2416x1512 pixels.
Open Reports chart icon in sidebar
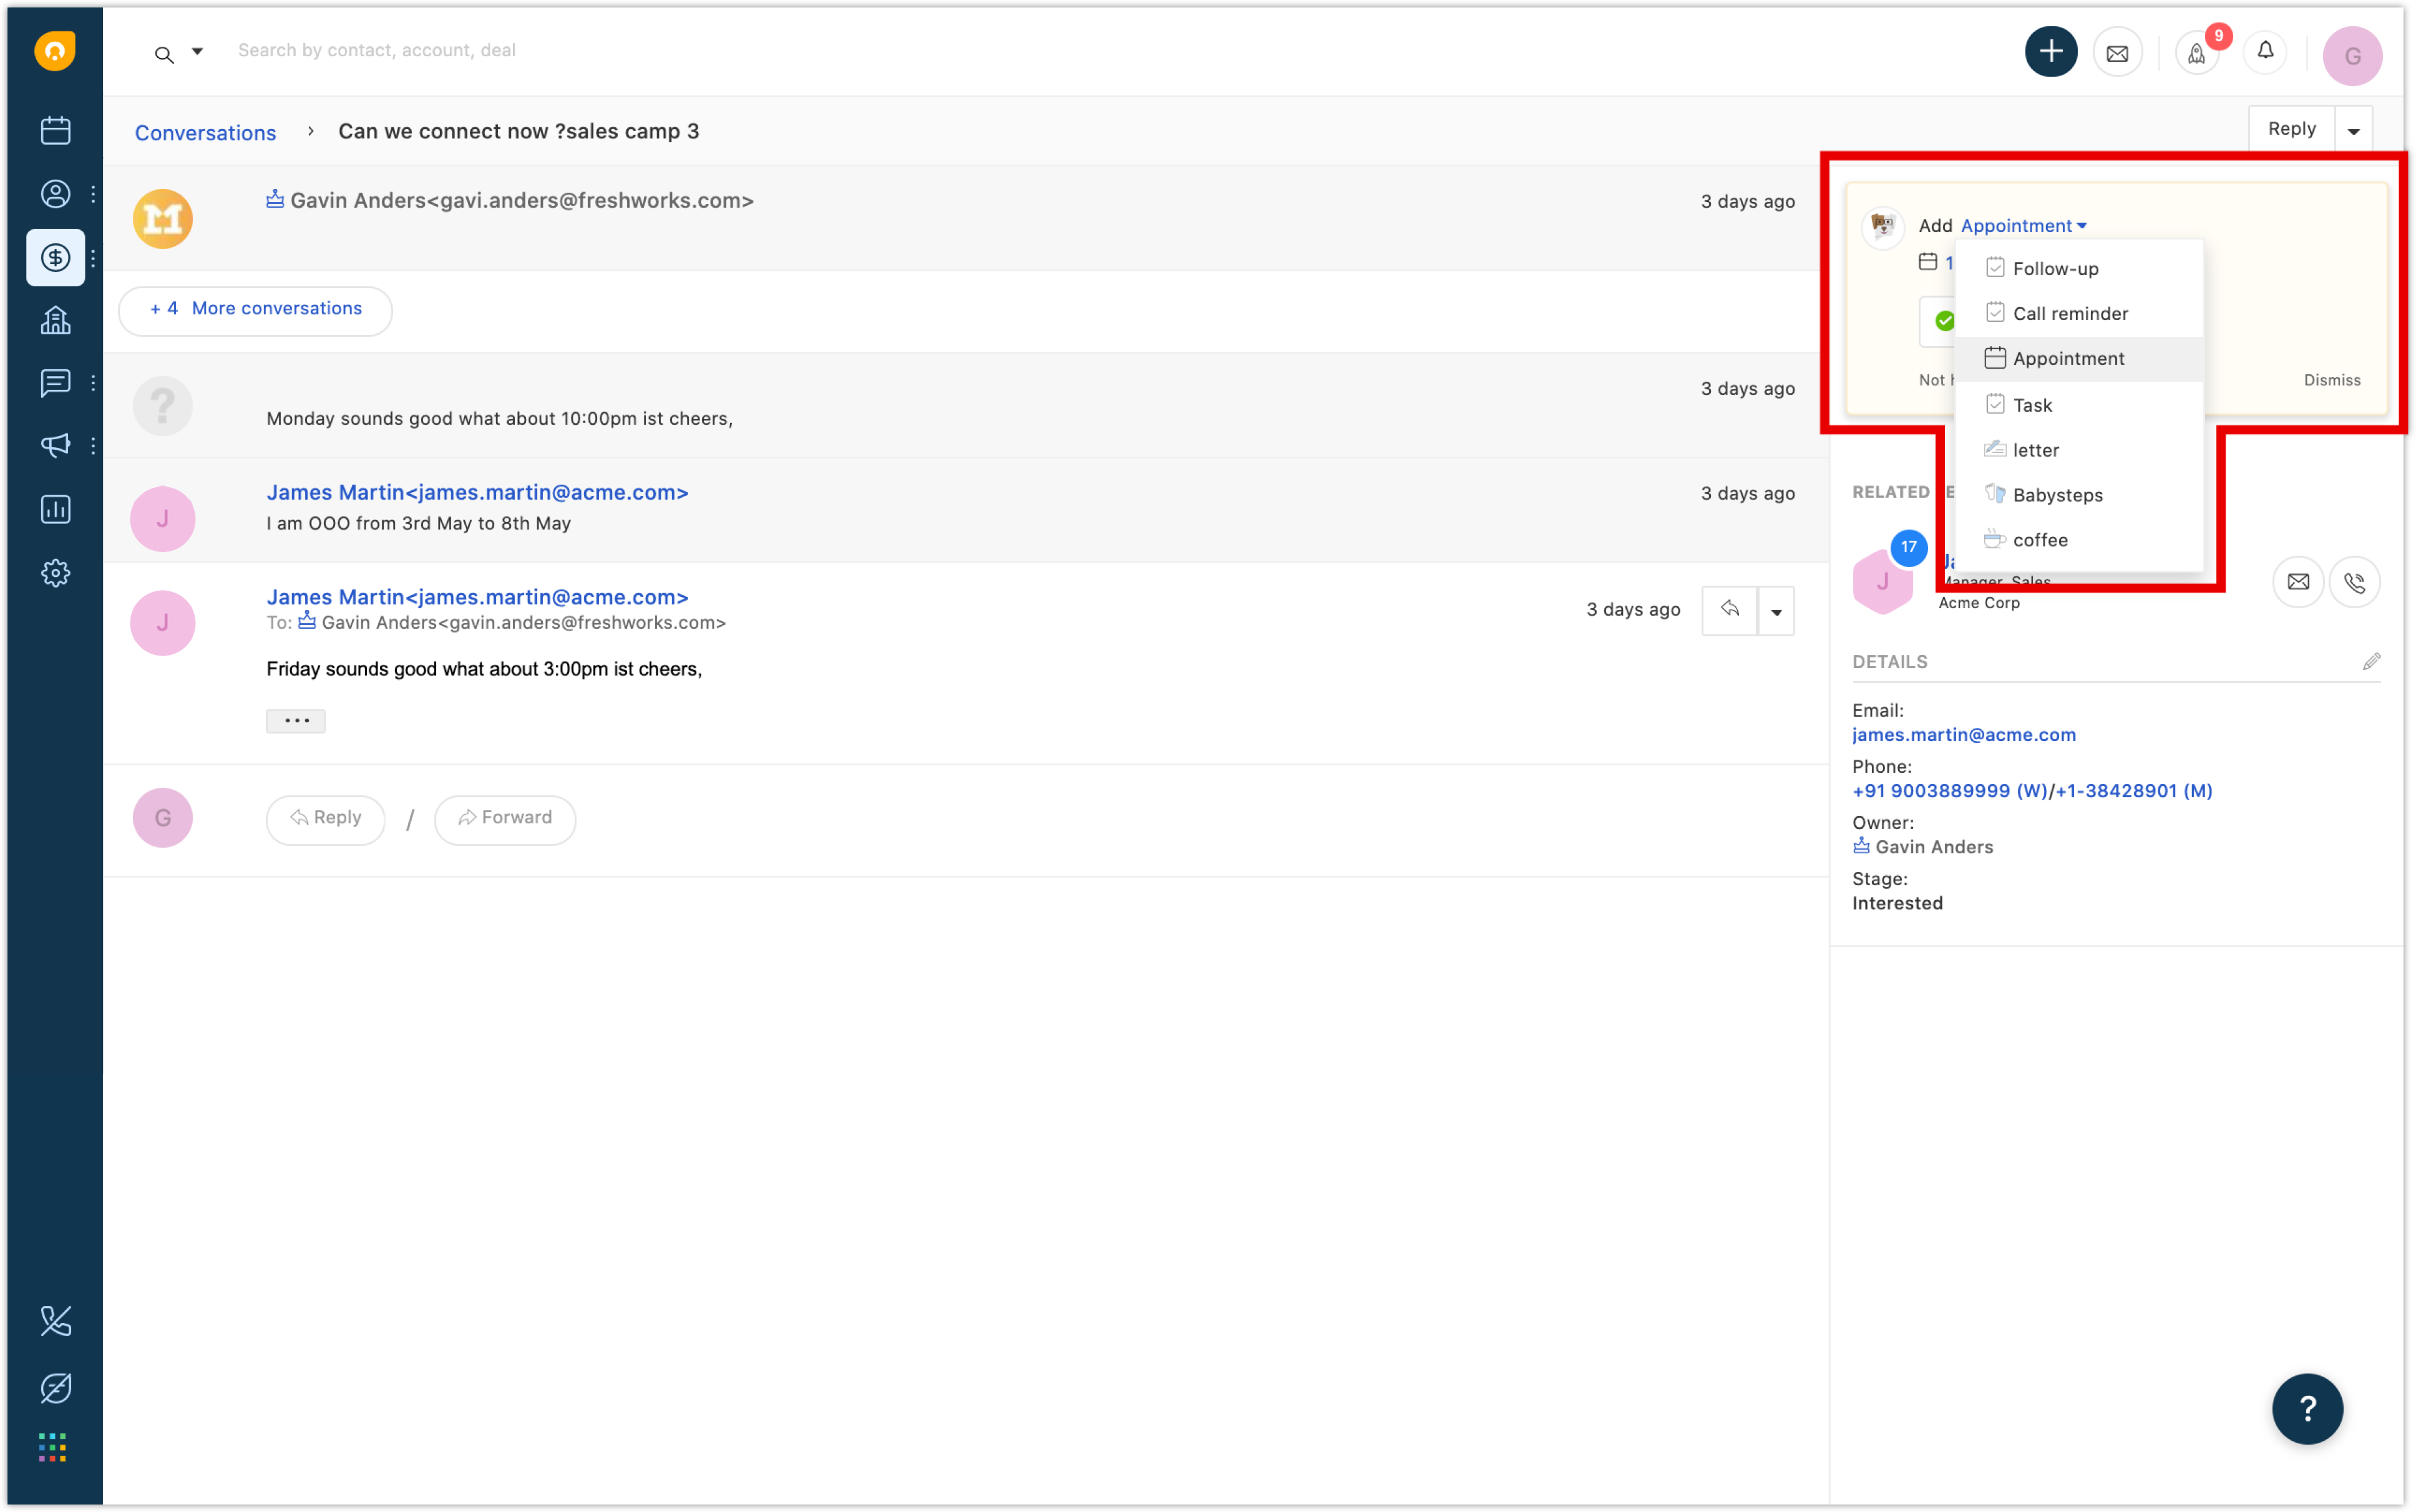(55, 509)
